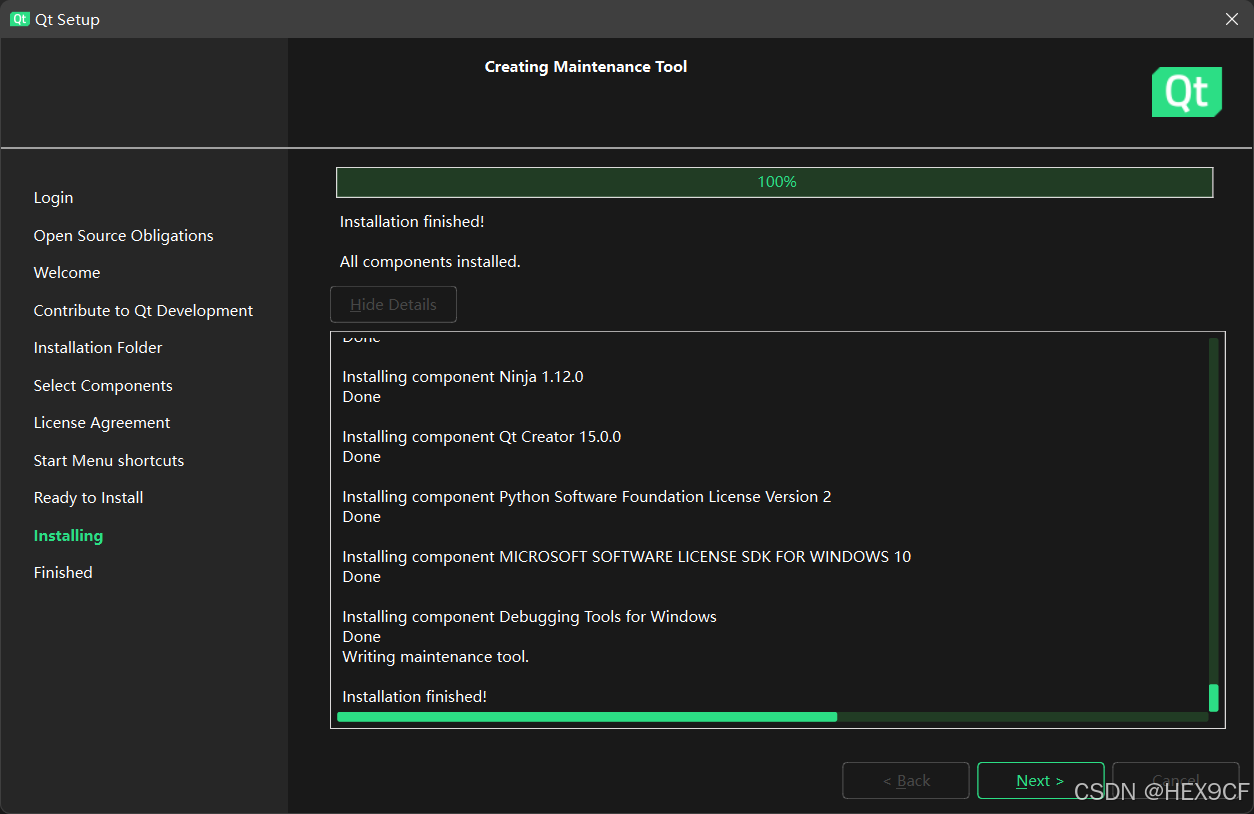
Task: Click the Next button
Action: [x=1040, y=781]
